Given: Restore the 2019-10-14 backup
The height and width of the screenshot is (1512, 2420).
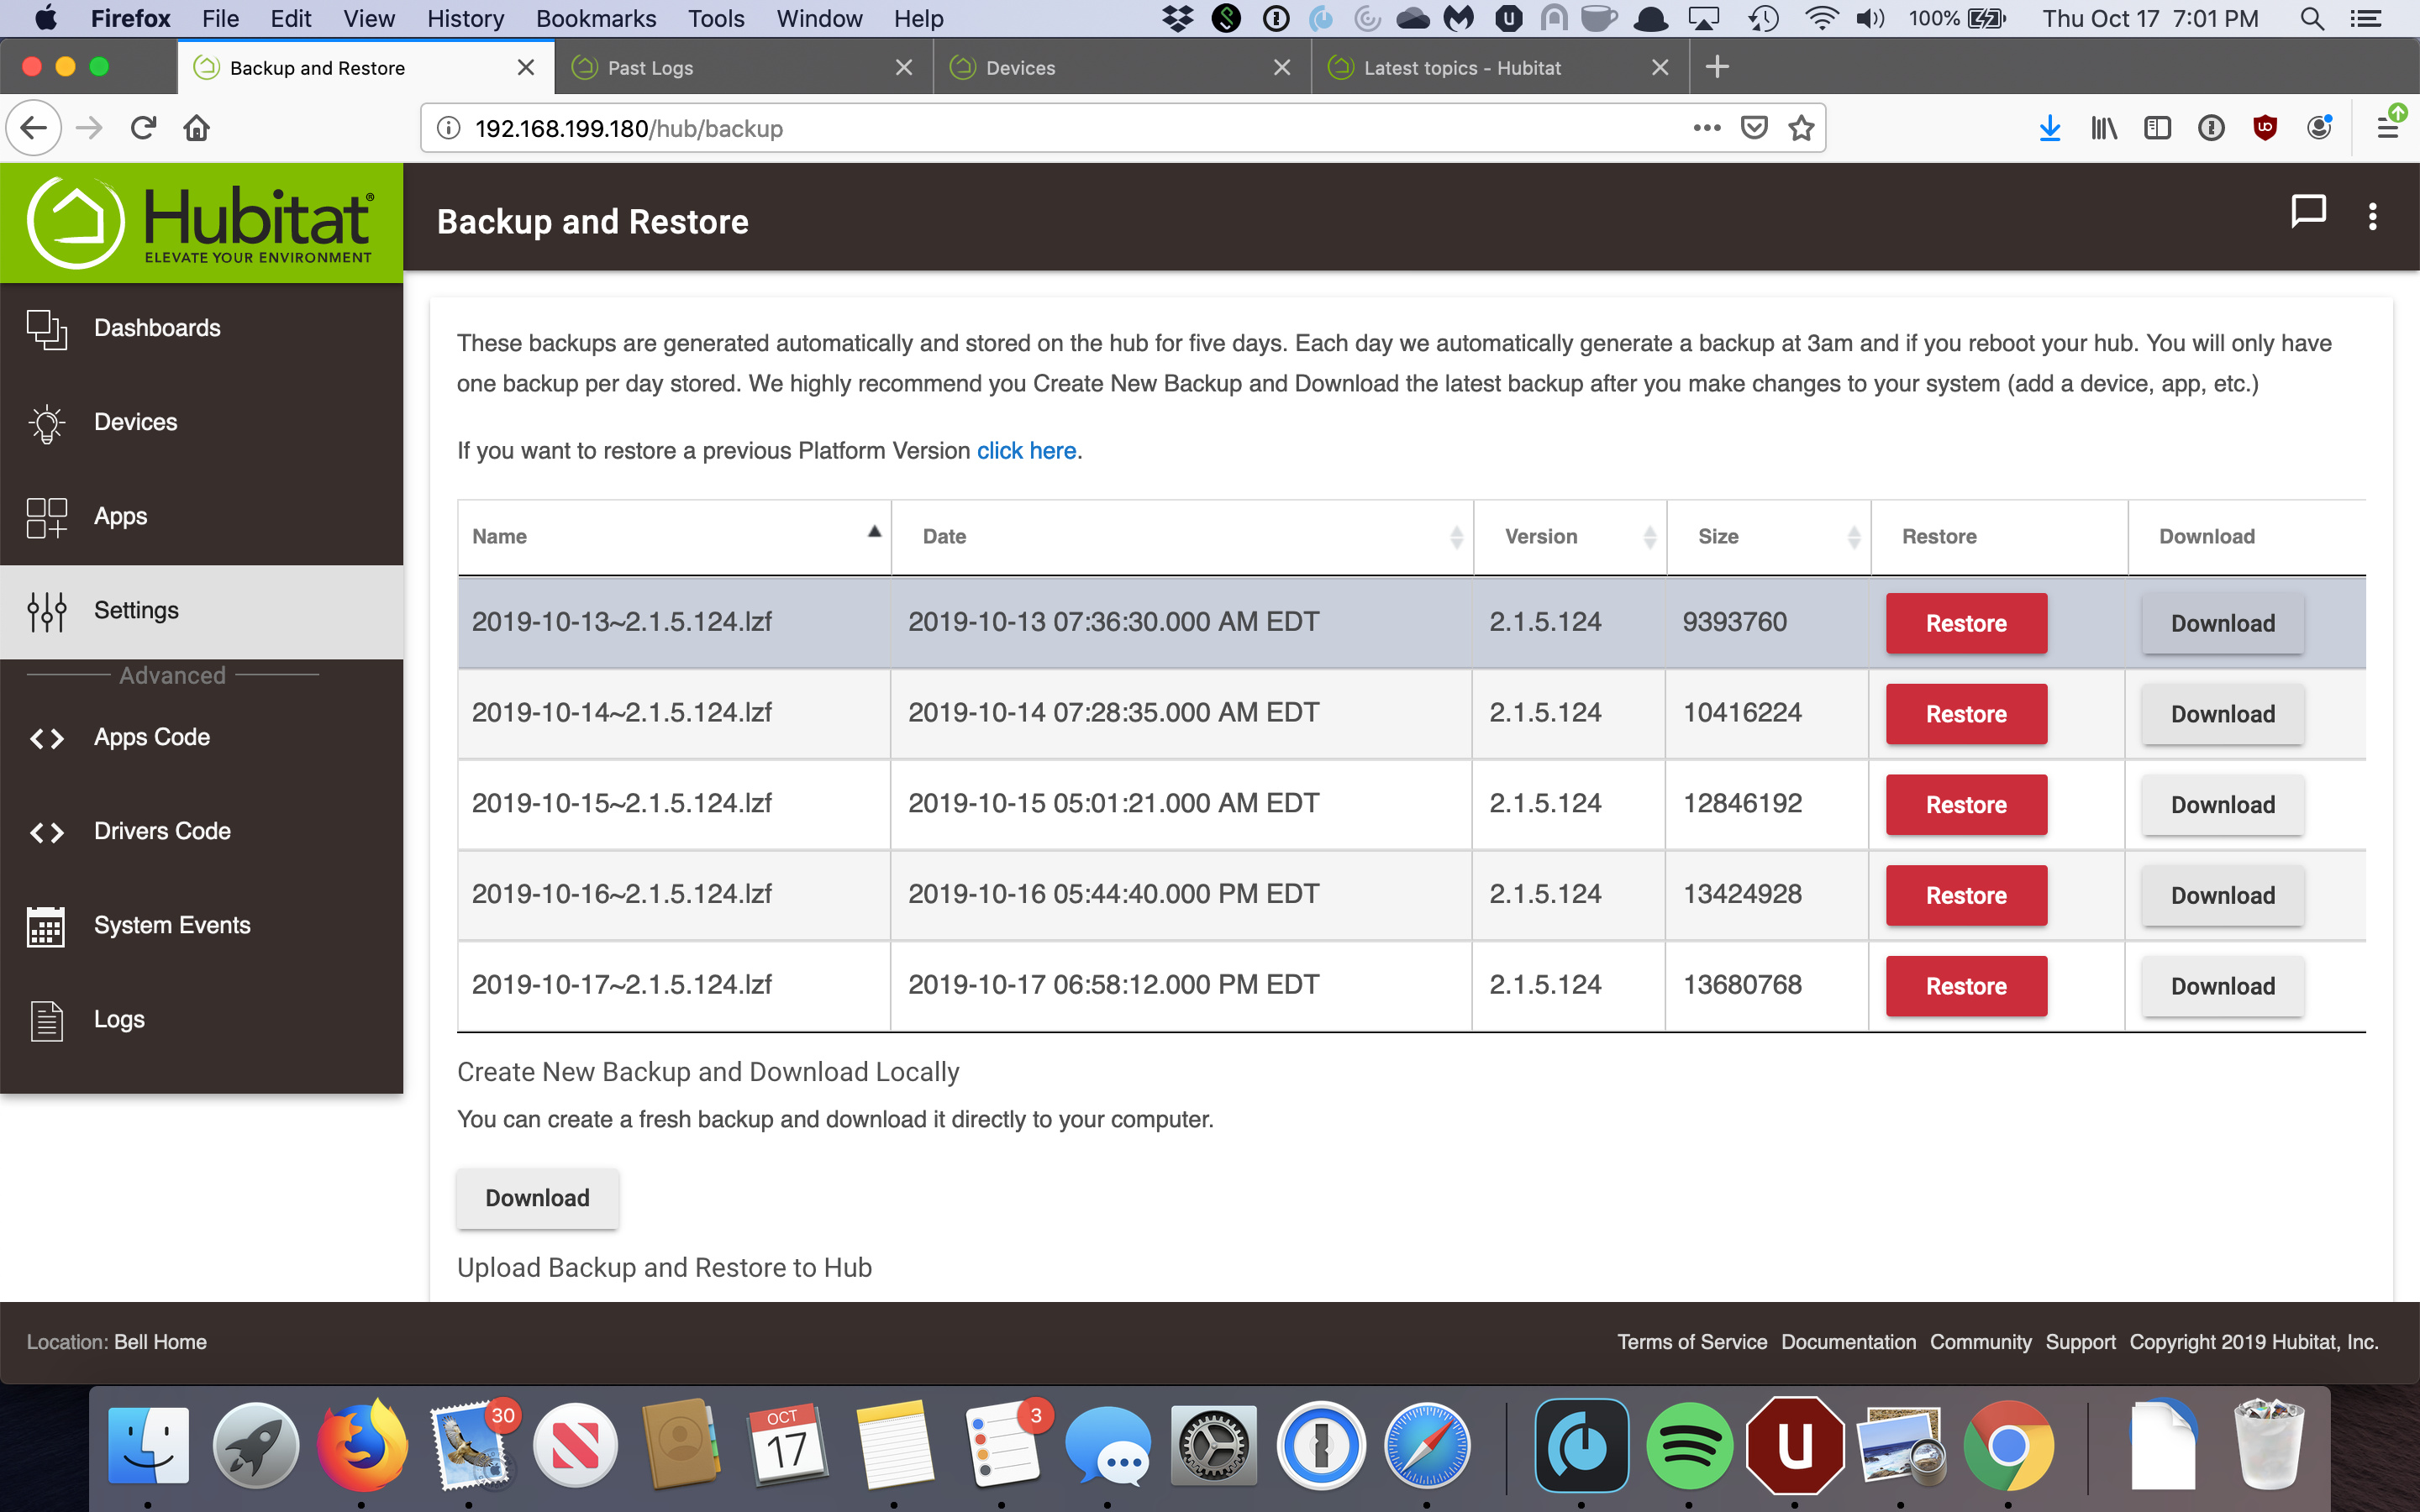Looking at the screenshot, I should [1966, 714].
